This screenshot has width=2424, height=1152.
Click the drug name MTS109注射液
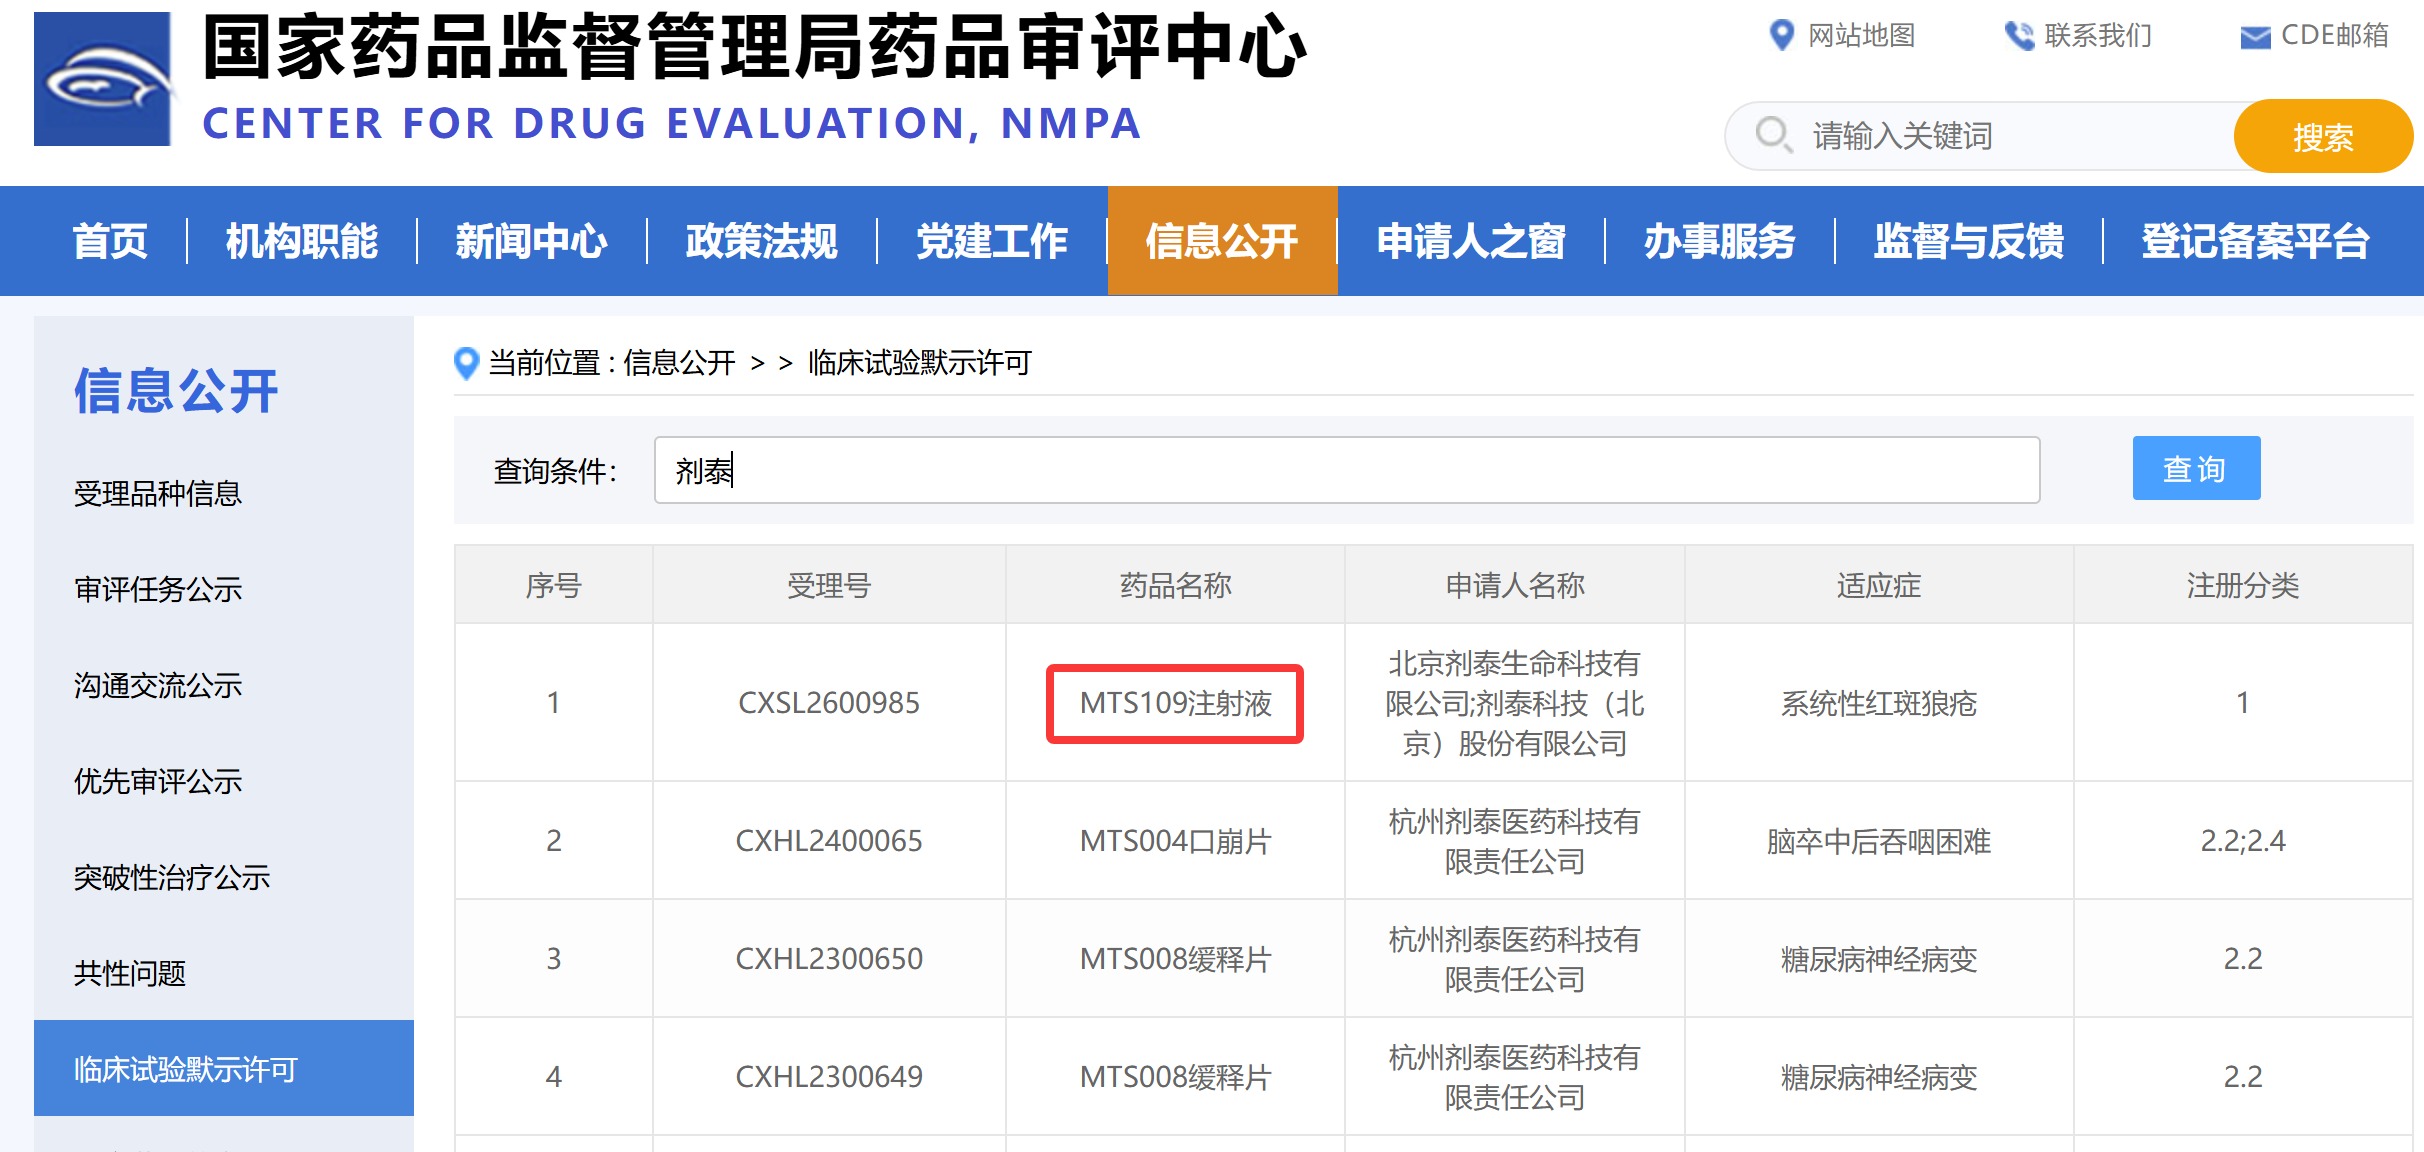[x=1175, y=704]
